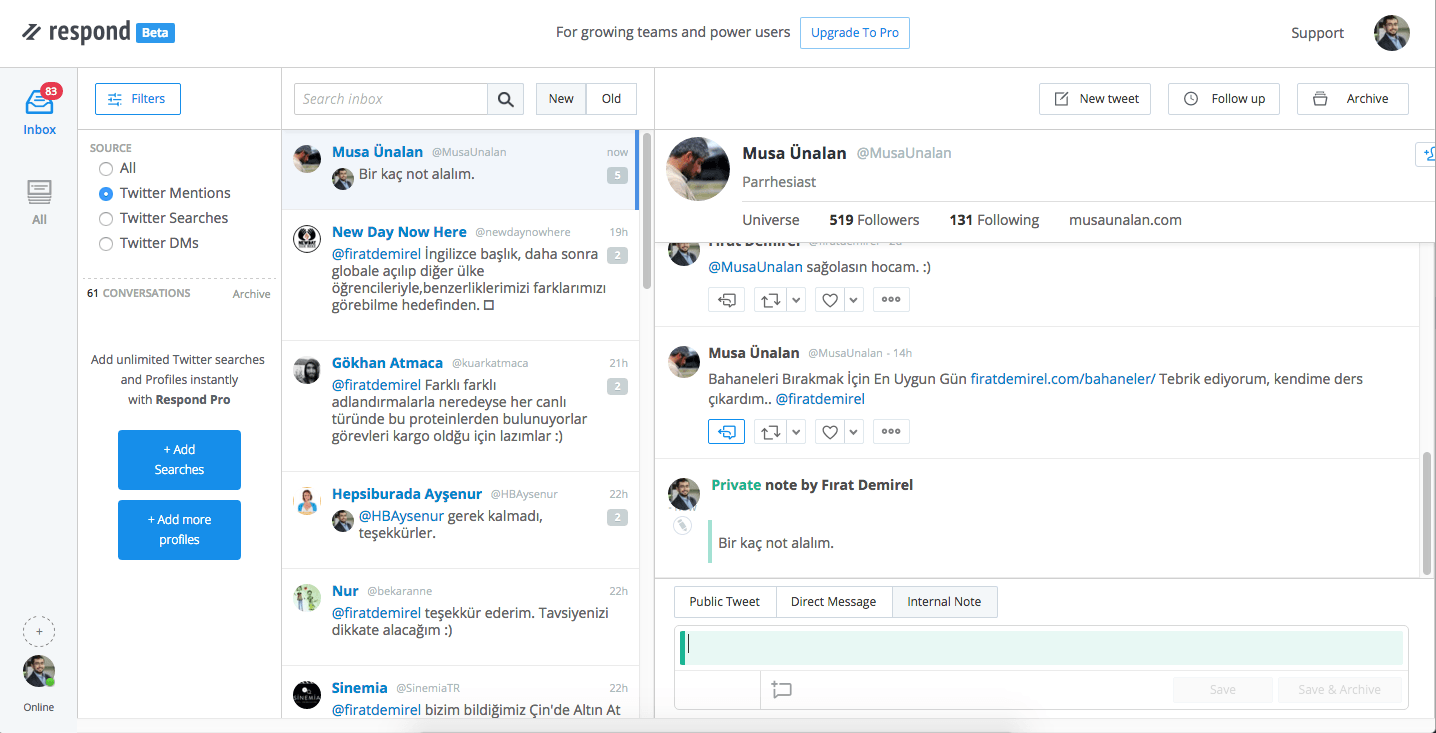Open canned responses in the note composer
This screenshot has width=1436, height=733.
coord(781,689)
